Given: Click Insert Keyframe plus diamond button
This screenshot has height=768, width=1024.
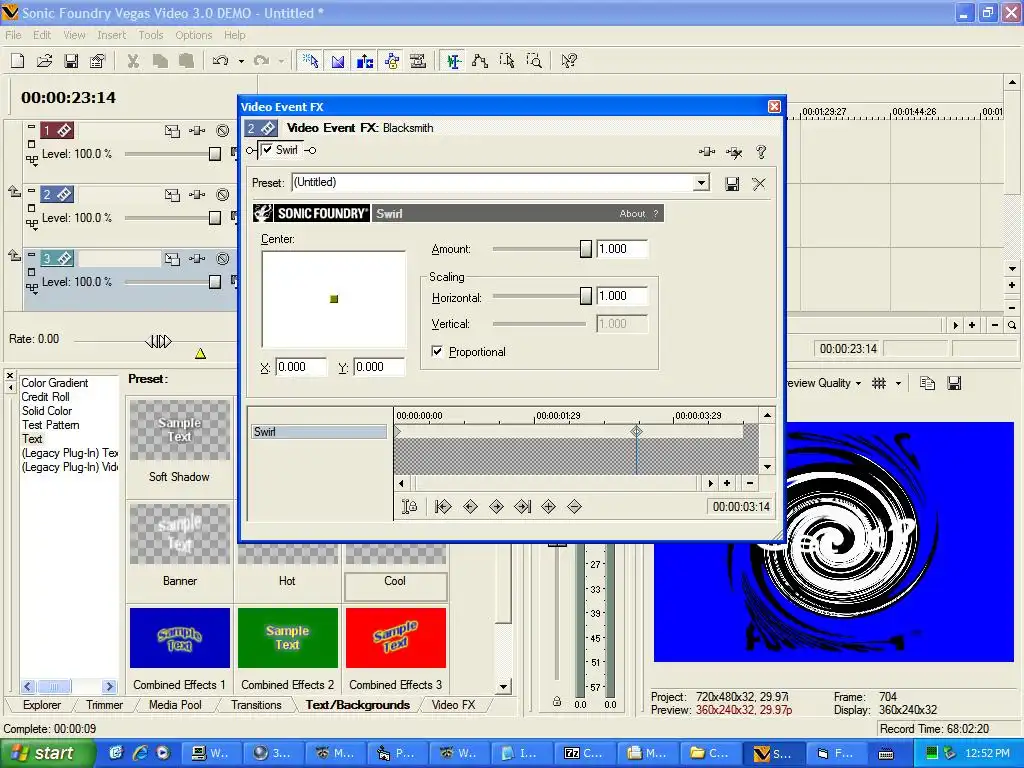Looking at the screenshot, I should tap(549, 507).
